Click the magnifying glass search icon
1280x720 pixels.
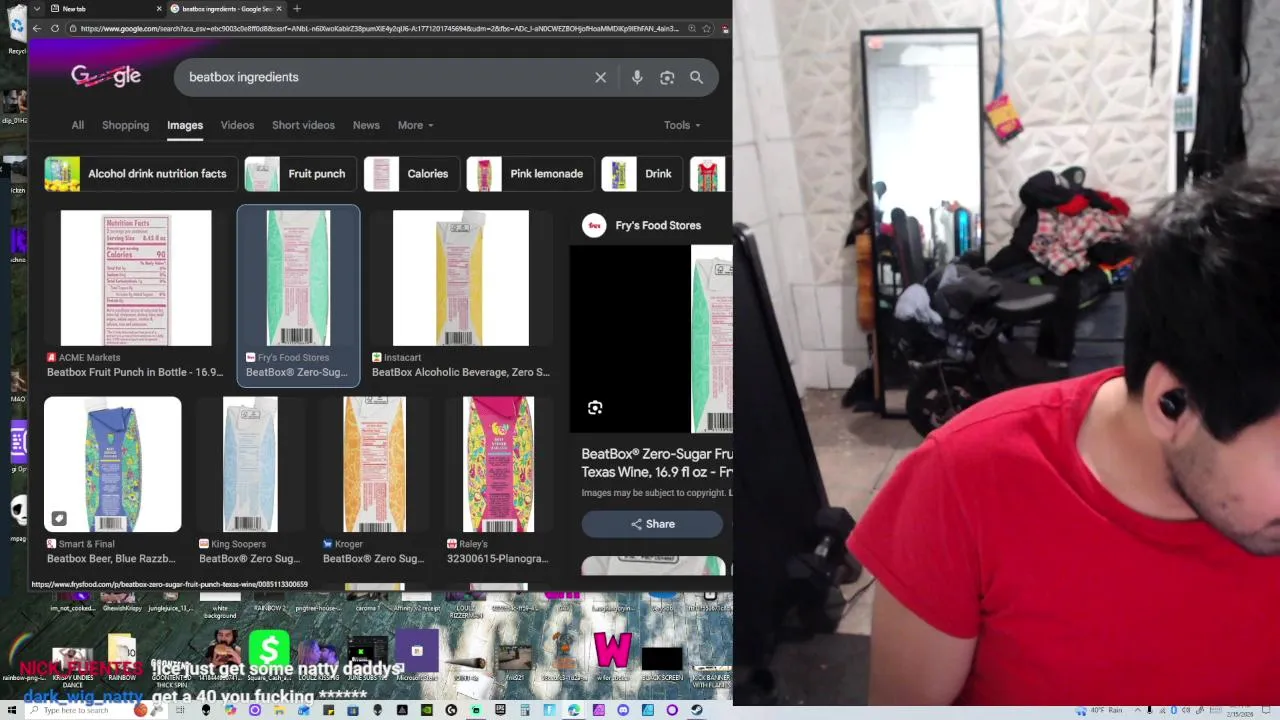point(696,77)
